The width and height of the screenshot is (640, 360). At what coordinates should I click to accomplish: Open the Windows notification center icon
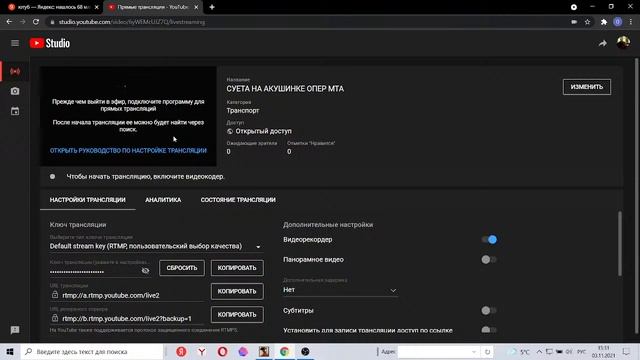pos(626,351)
